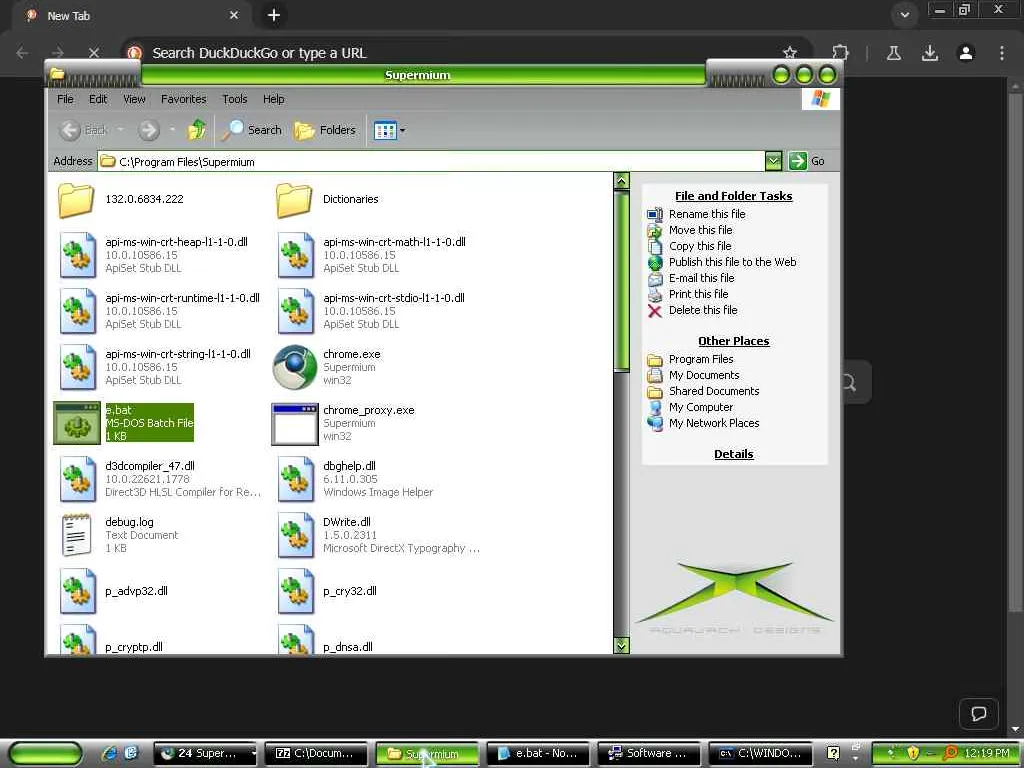Select api-ms-win-crt-heap-l1-1-0.dll icon
This screenshot has height=768, width=1024.
tap(77, 255)
